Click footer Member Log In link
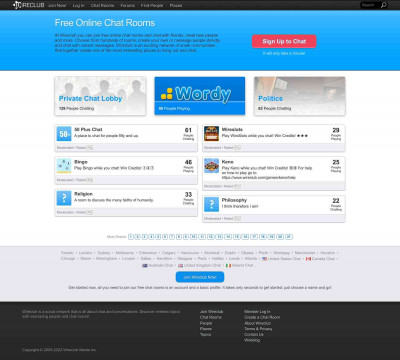 257,312
